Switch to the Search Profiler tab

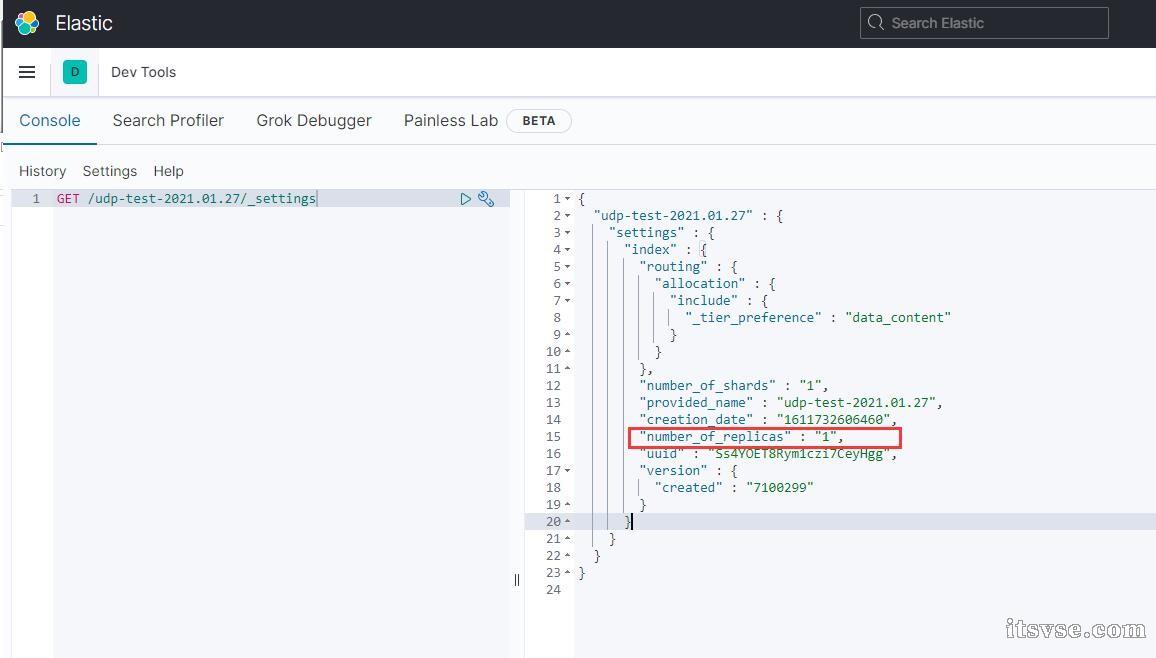pyautogui.click(x=168, y=120)
